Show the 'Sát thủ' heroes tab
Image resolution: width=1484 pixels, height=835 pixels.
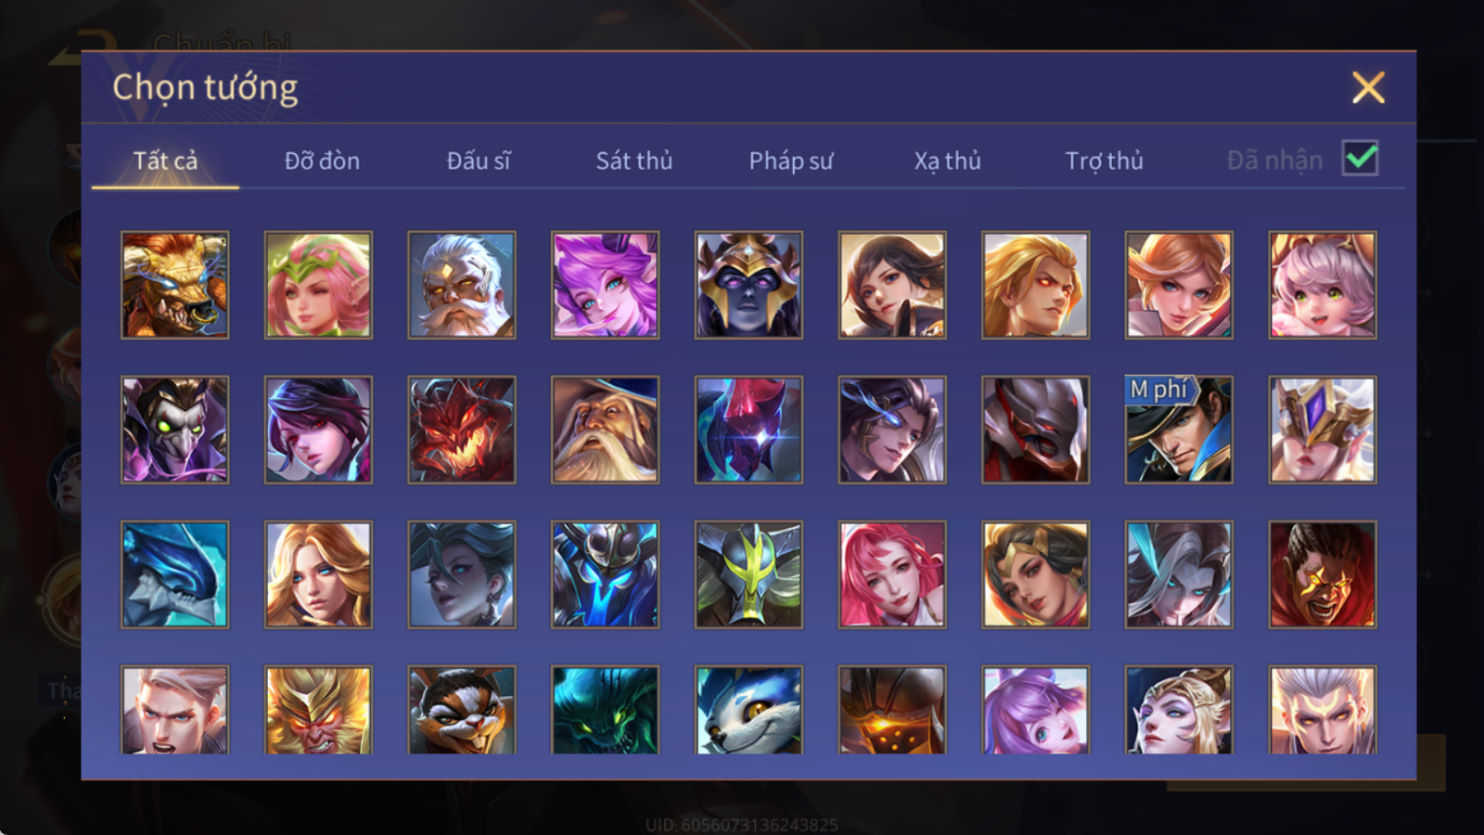[x=634, y=161]
